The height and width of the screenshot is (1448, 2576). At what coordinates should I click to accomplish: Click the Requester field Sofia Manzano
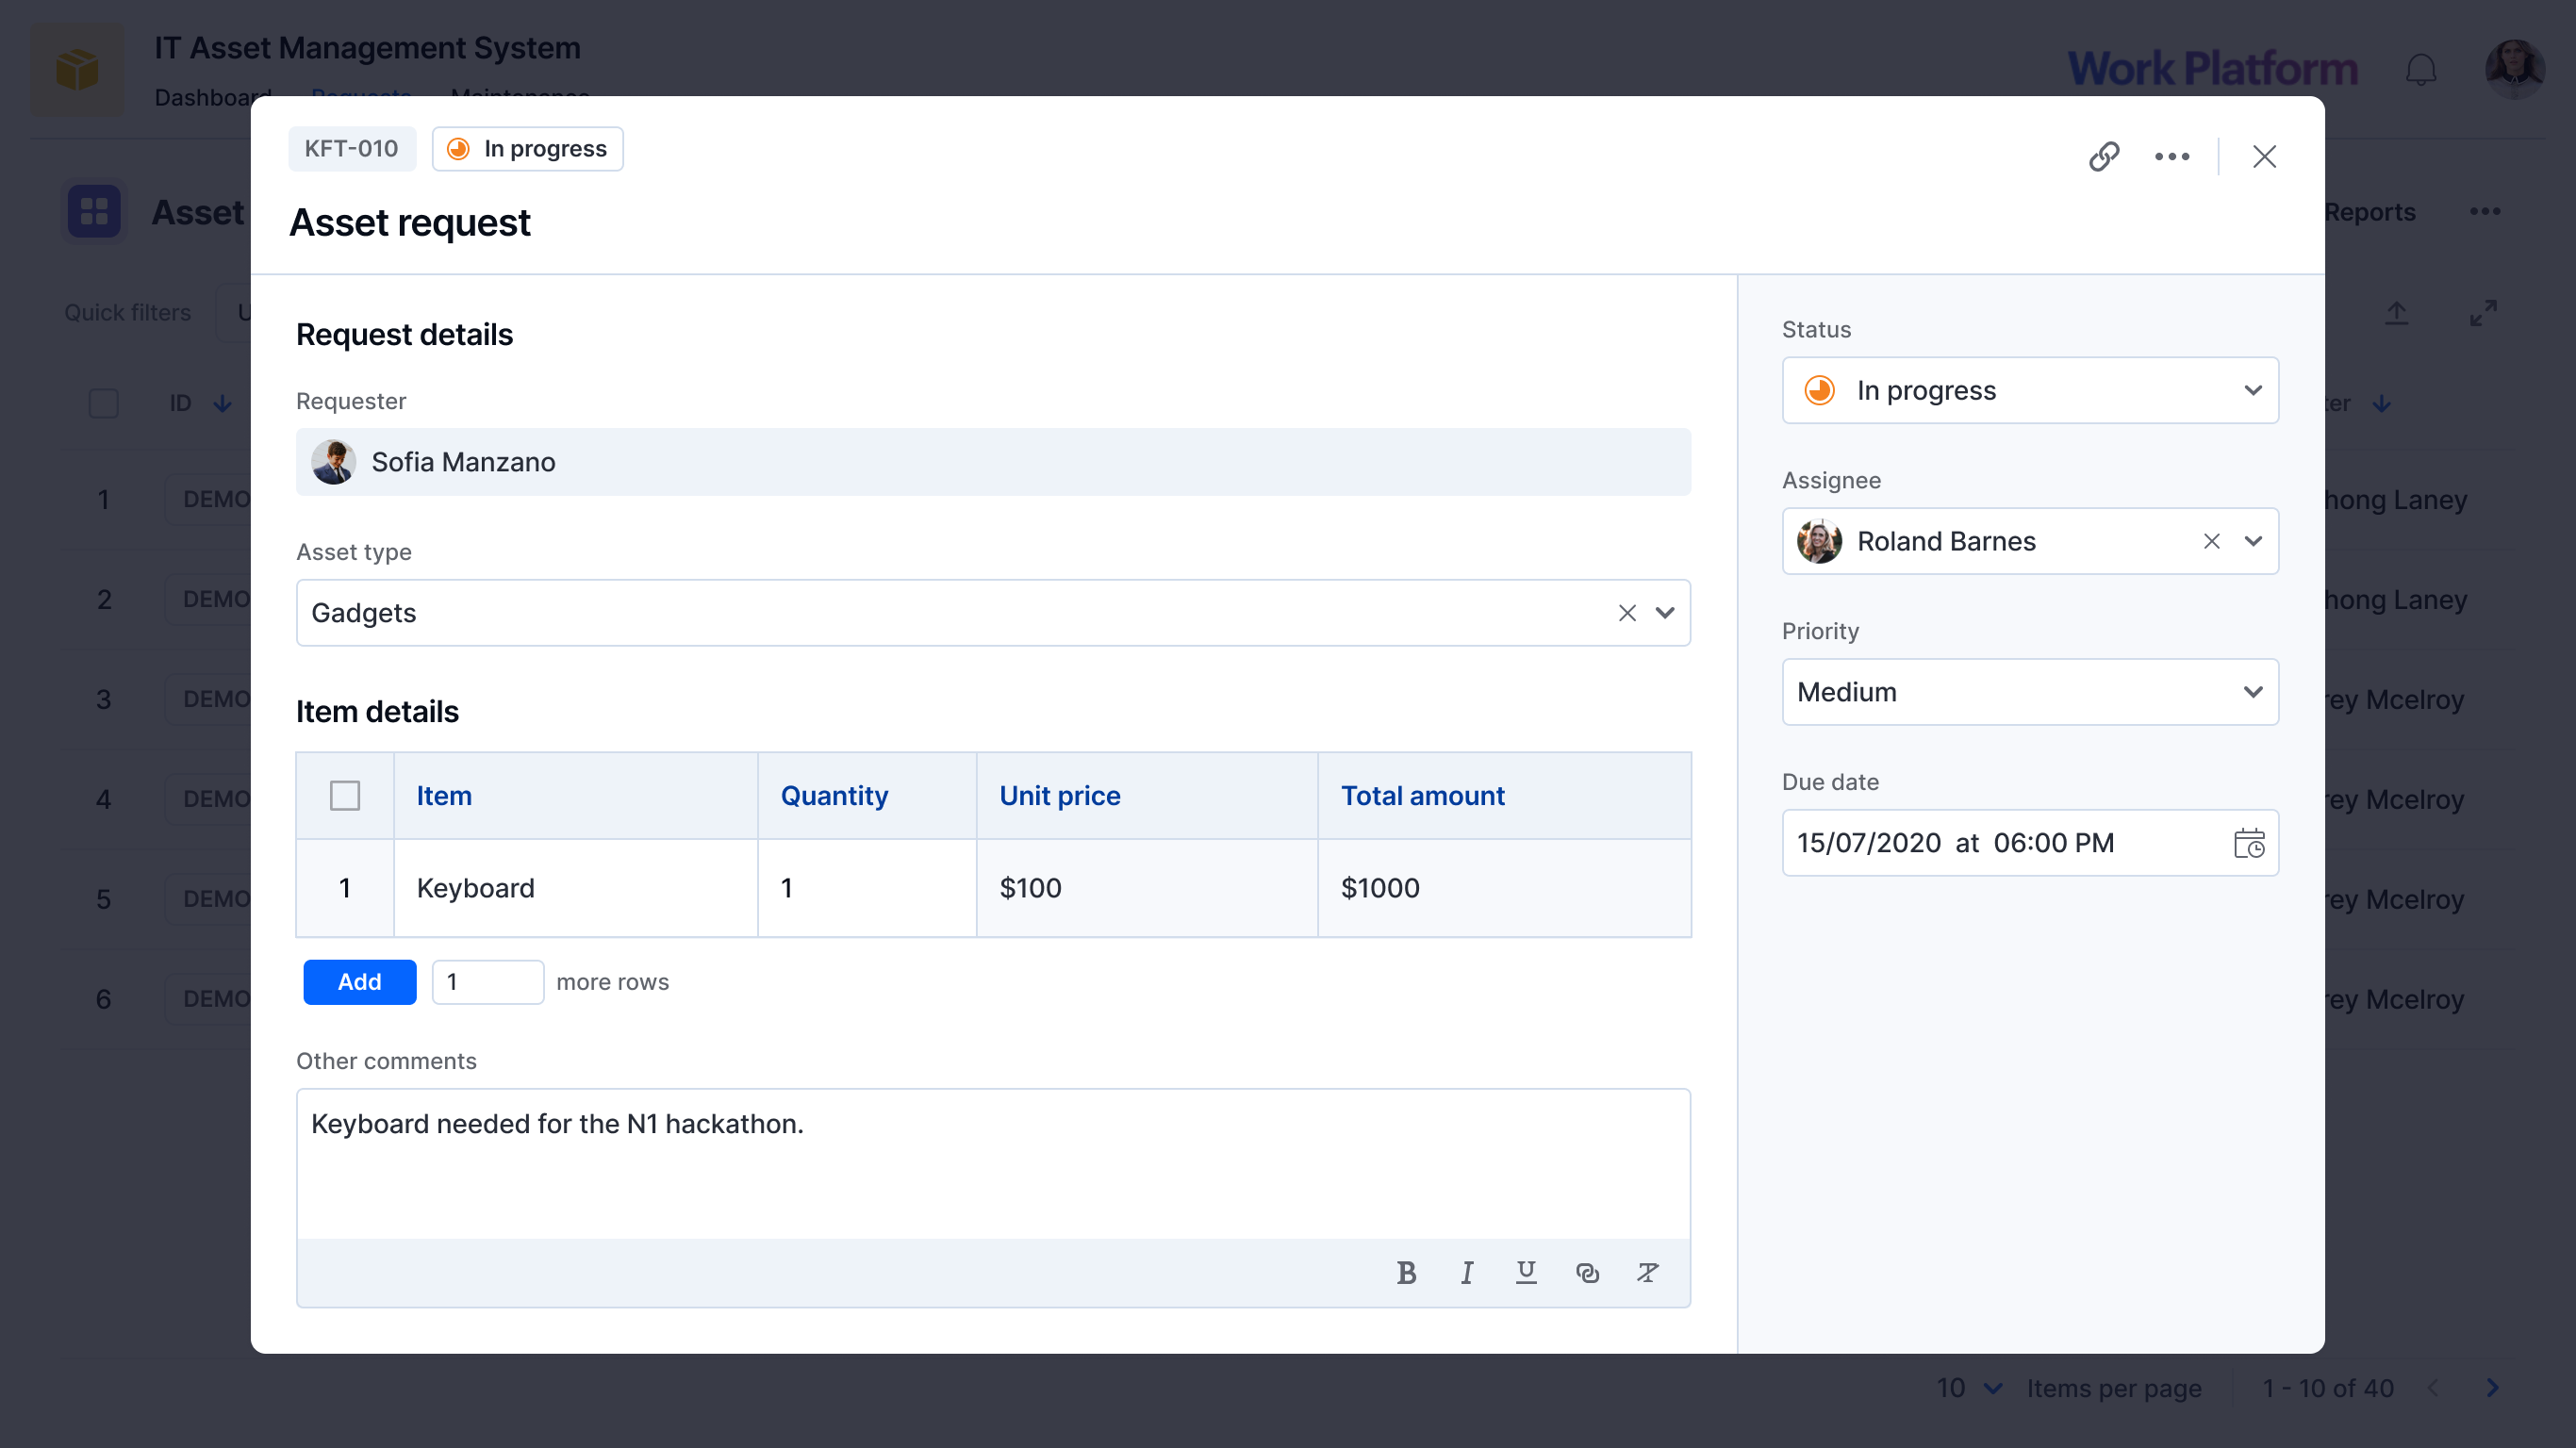[993, 462]
